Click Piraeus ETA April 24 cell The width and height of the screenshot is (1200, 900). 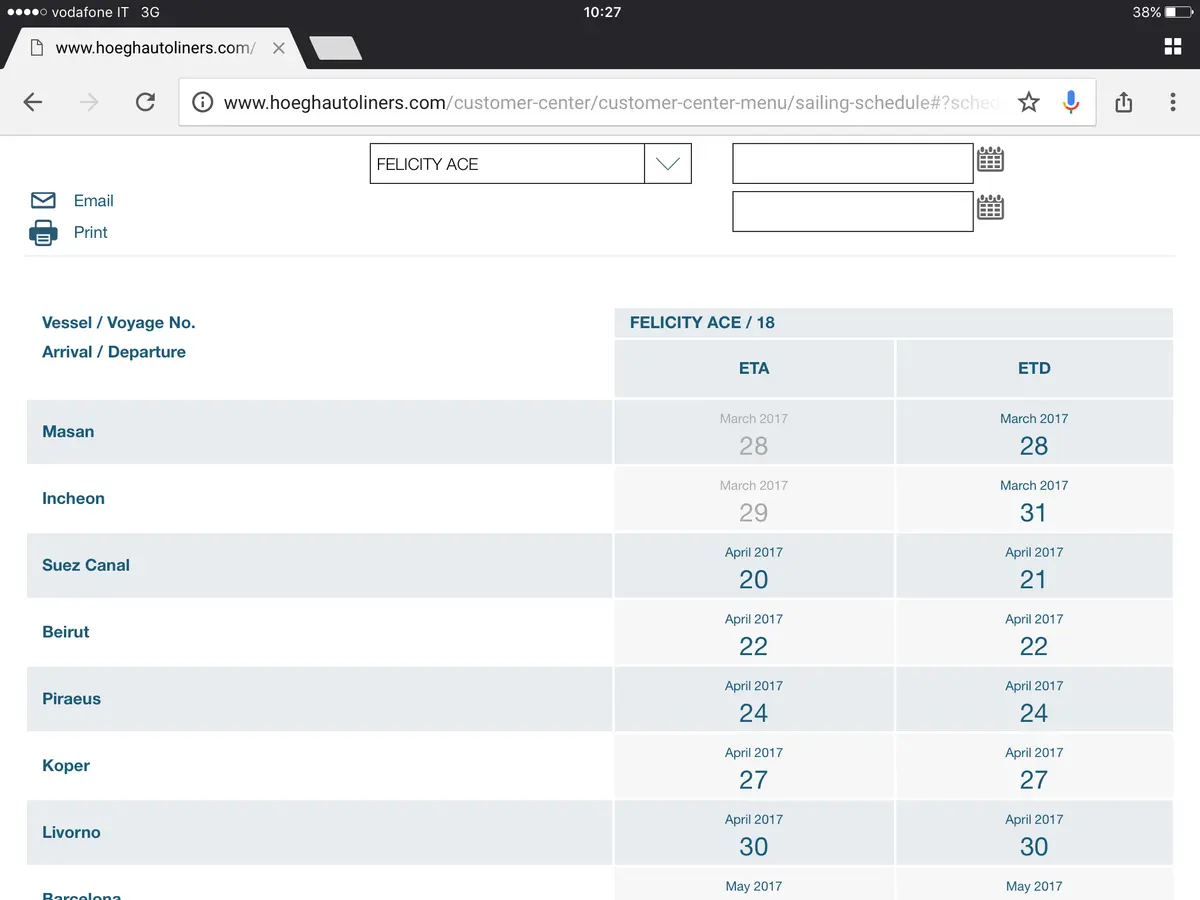coord(754,700)
